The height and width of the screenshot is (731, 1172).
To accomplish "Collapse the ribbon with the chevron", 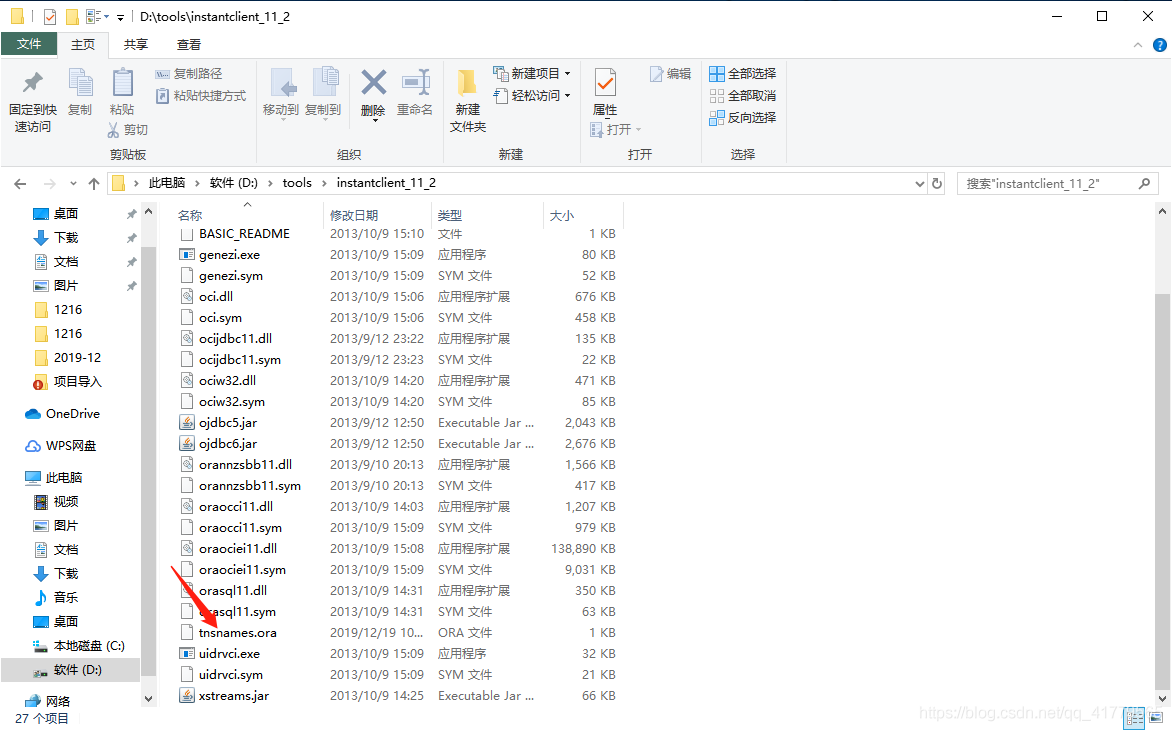I will [1138, 45].
